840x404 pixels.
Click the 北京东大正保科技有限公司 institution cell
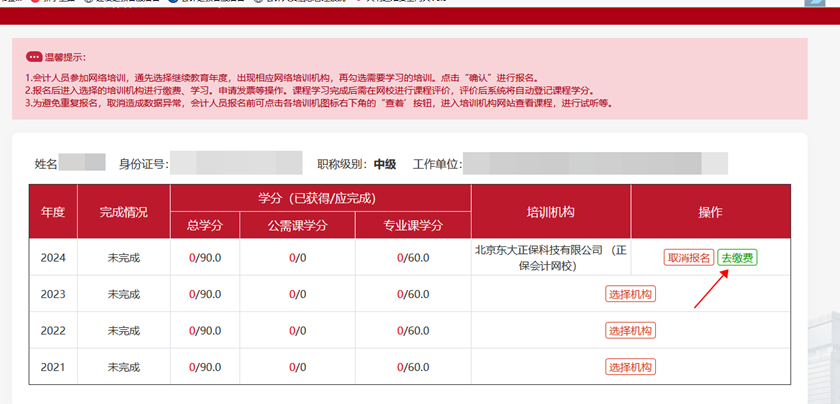pyautogui.click(x=550, y=257)
